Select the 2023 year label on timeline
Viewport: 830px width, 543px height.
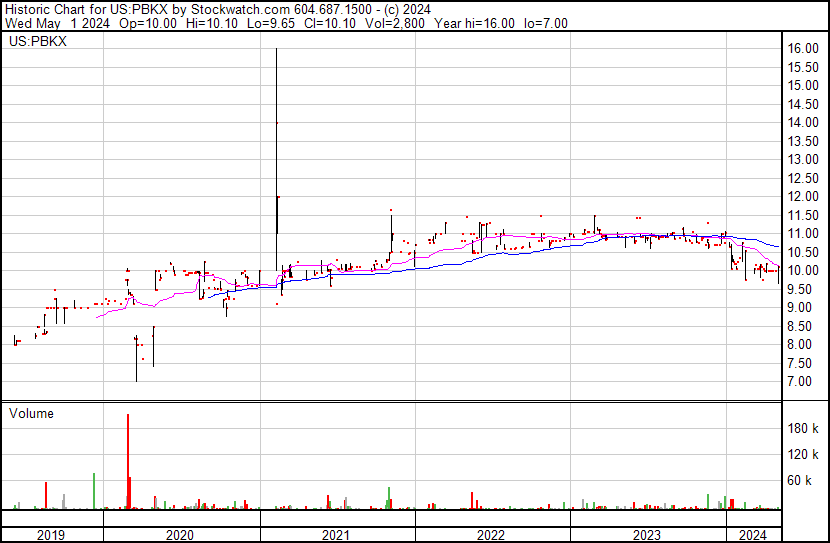tap(646, 535)
